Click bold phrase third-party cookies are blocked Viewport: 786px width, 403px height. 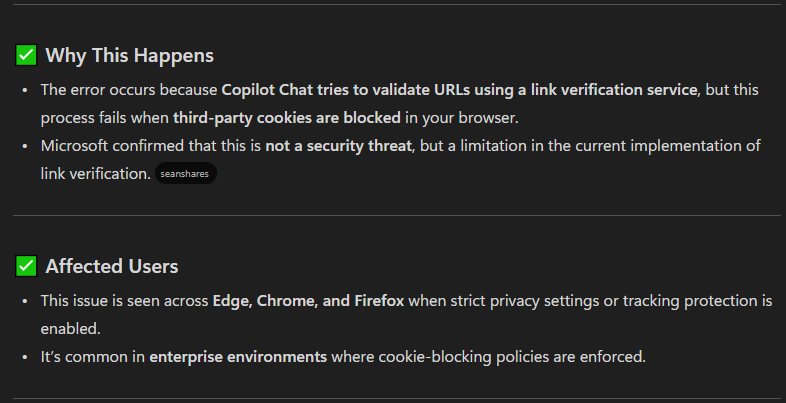coord(287,117)
